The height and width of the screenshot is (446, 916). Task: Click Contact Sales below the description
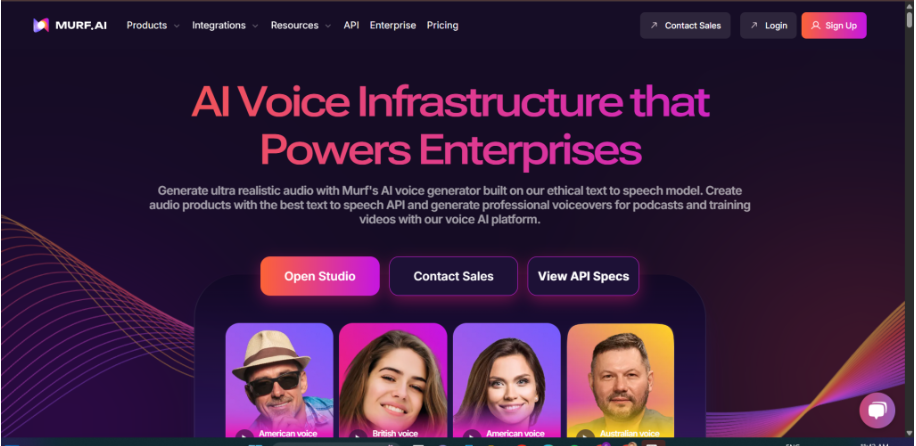(x=453, y=276)
